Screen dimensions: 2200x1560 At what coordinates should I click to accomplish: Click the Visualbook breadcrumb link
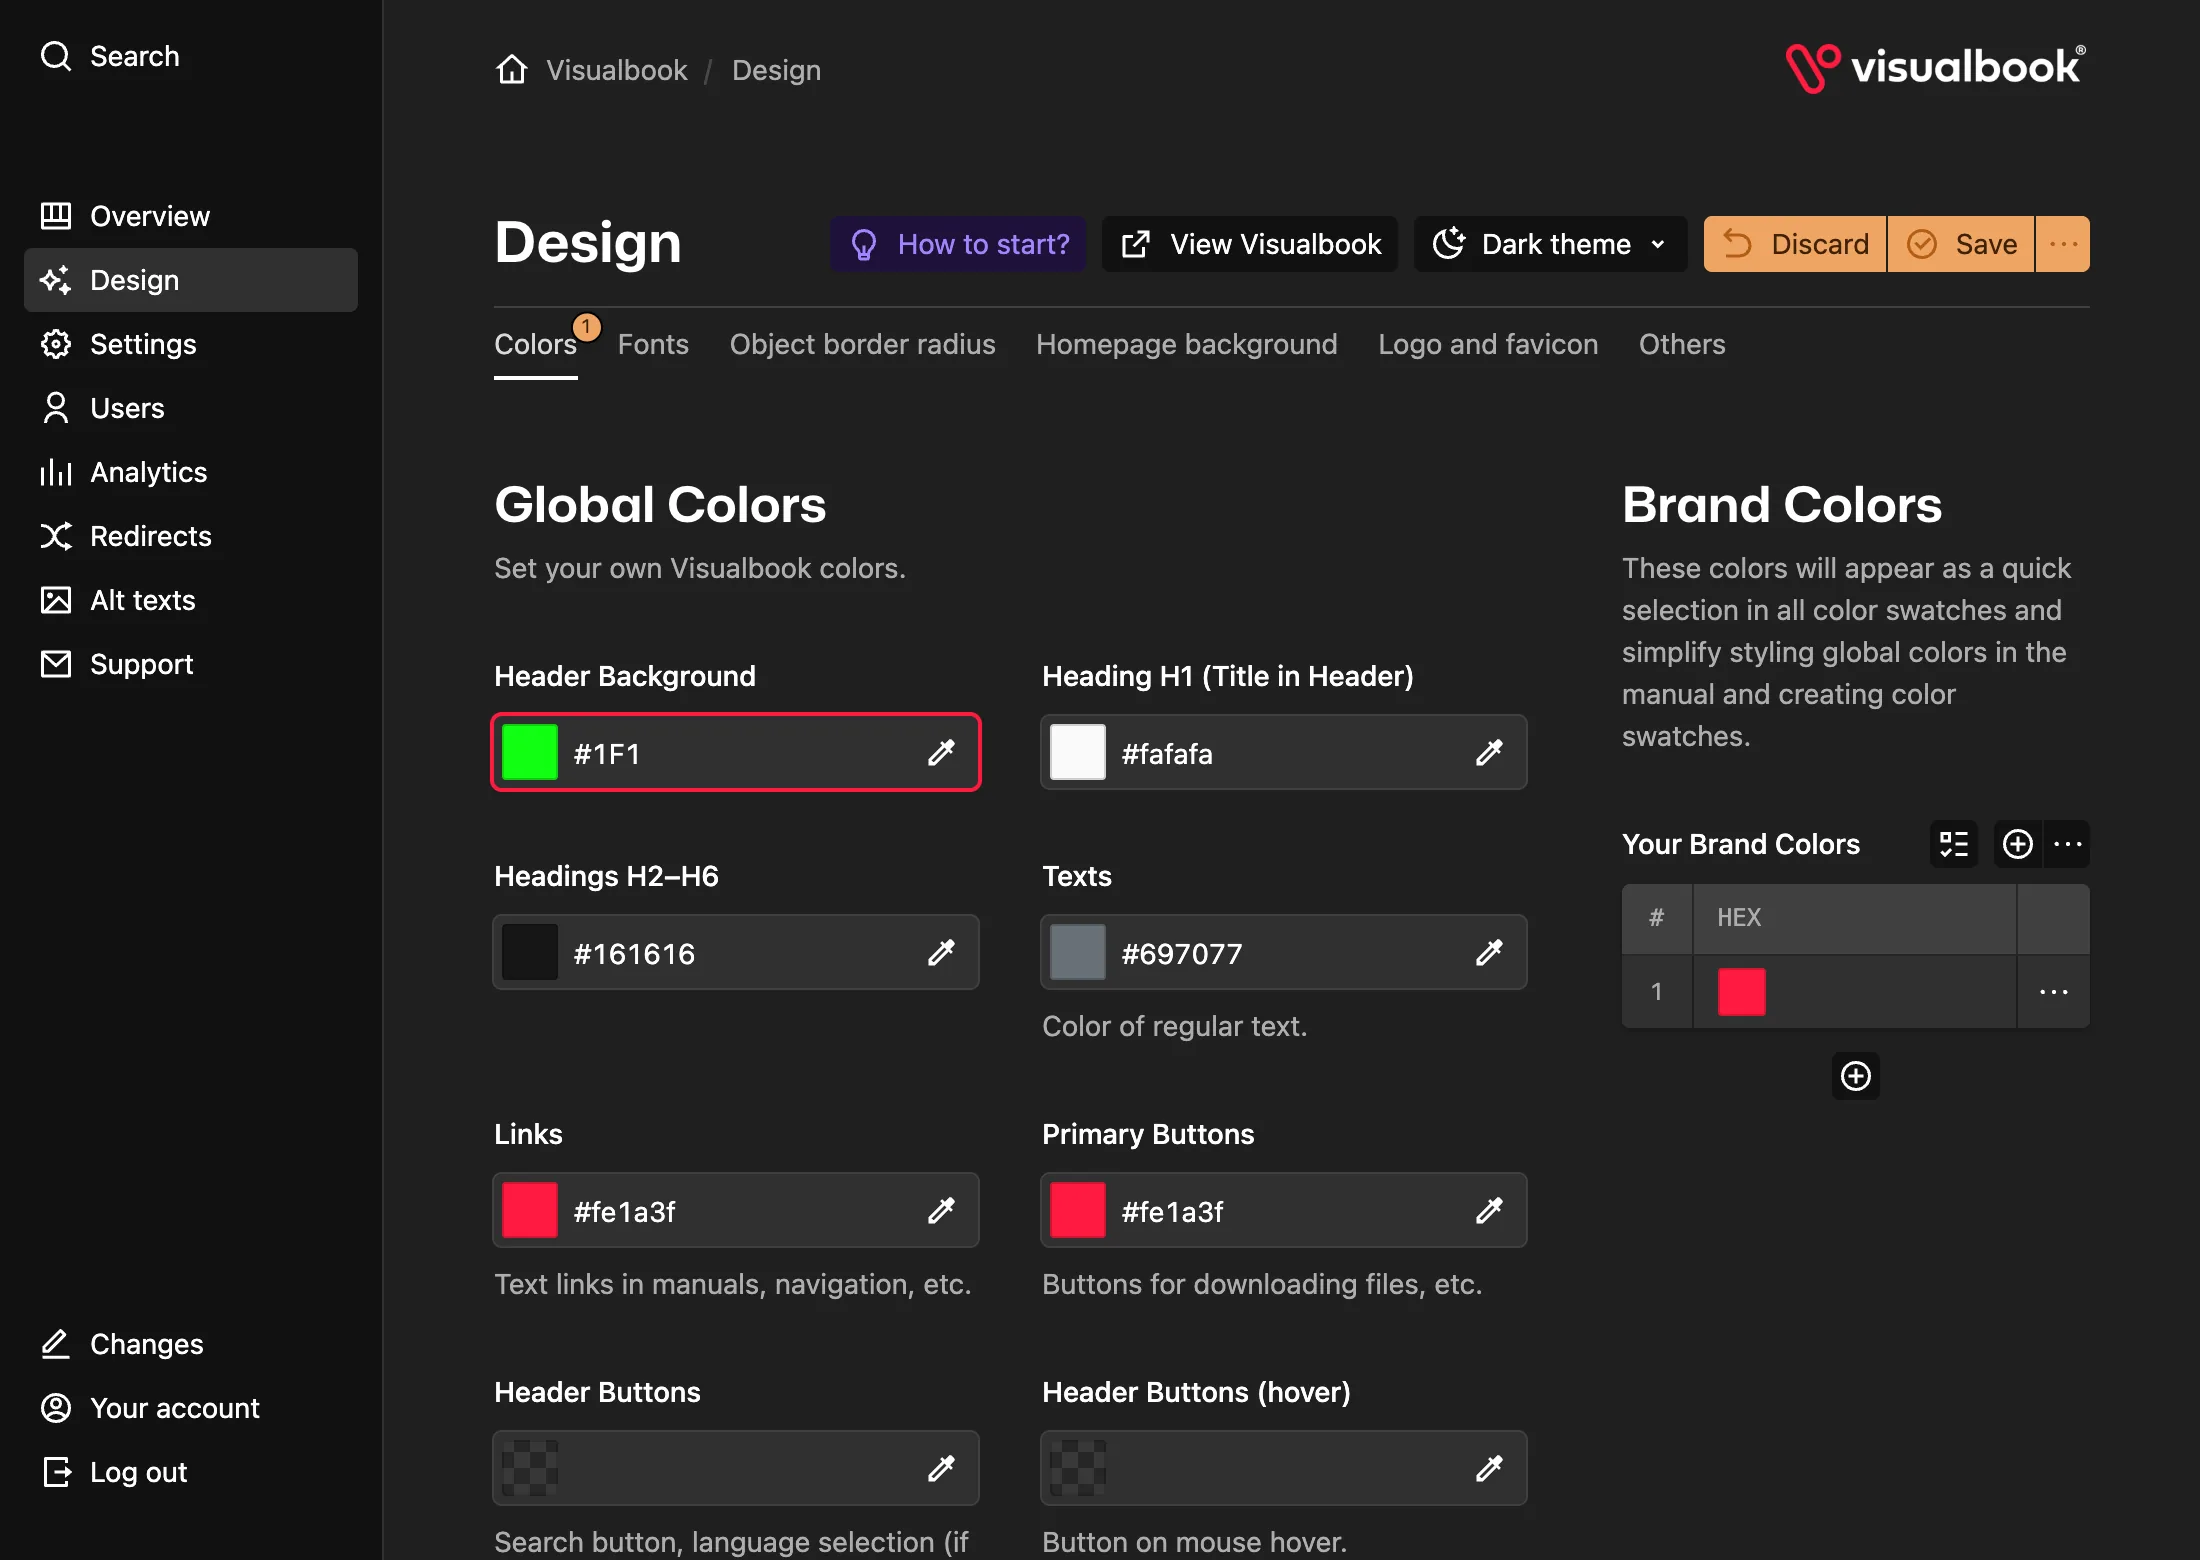tap(617, 70)
